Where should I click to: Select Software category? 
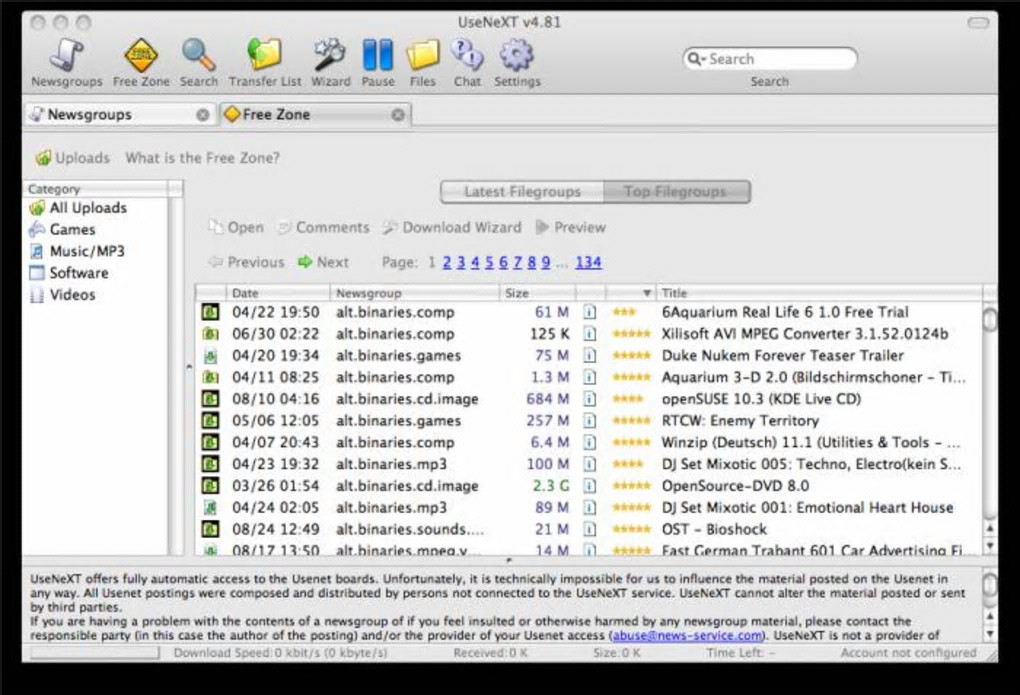click(69, 273)
